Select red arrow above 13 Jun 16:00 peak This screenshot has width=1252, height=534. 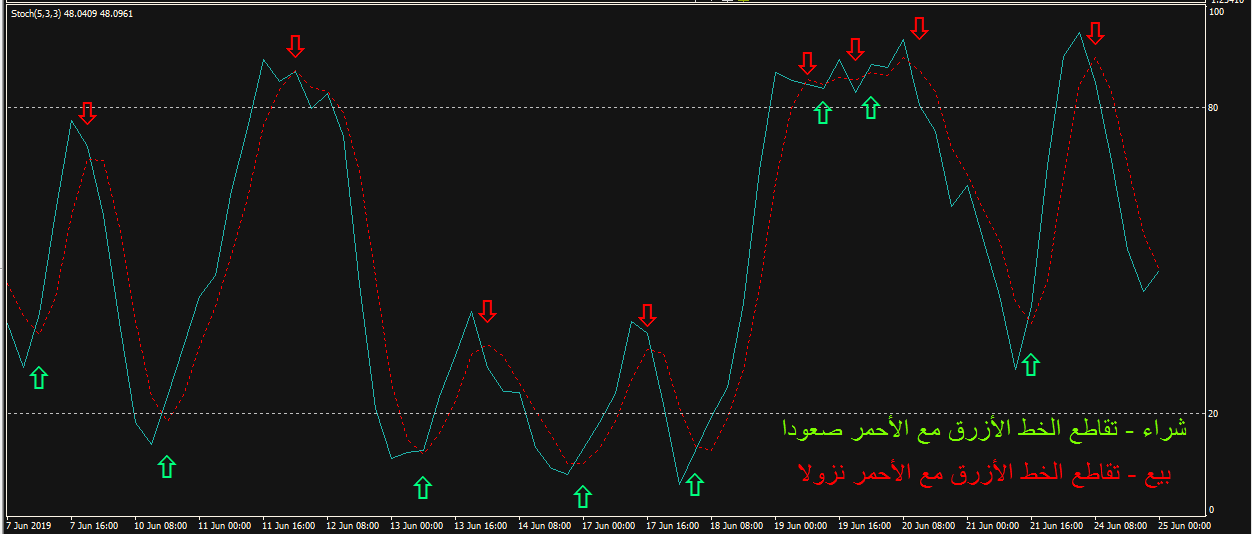tap(487, 311)
